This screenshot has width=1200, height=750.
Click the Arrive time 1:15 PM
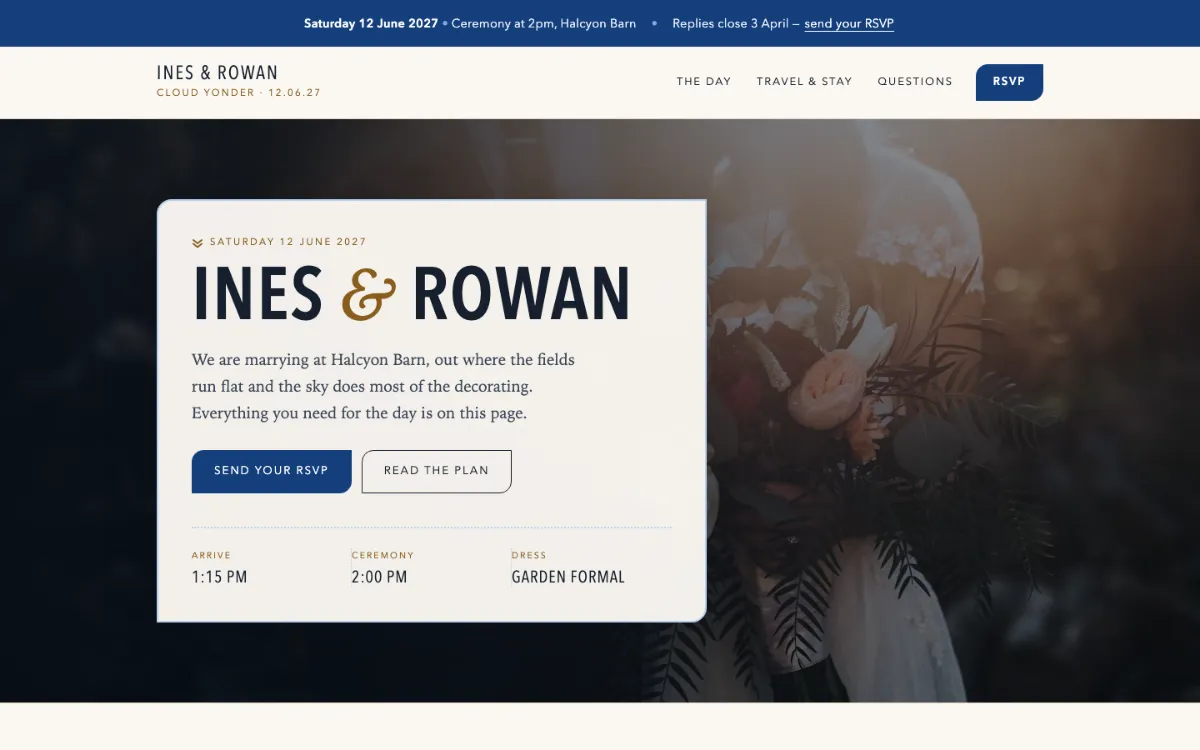coord(219,577)
